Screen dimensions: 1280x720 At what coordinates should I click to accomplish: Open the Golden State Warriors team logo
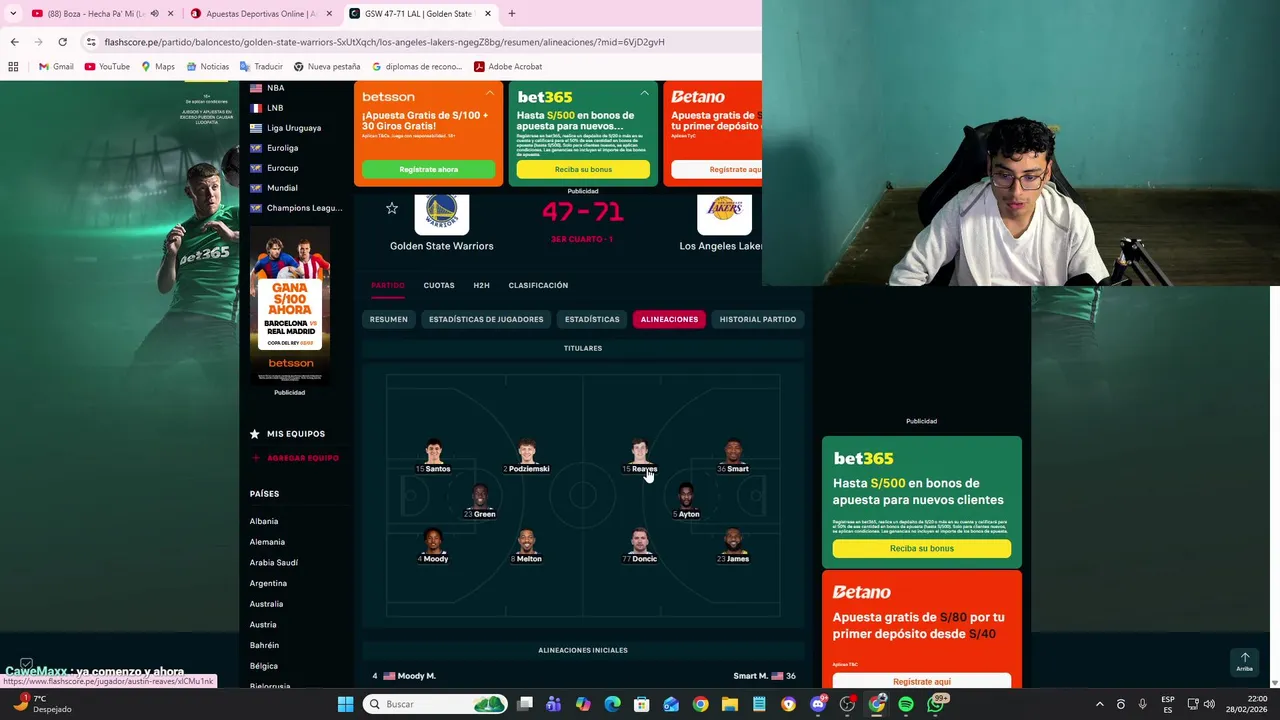click(x=441, y=212)
